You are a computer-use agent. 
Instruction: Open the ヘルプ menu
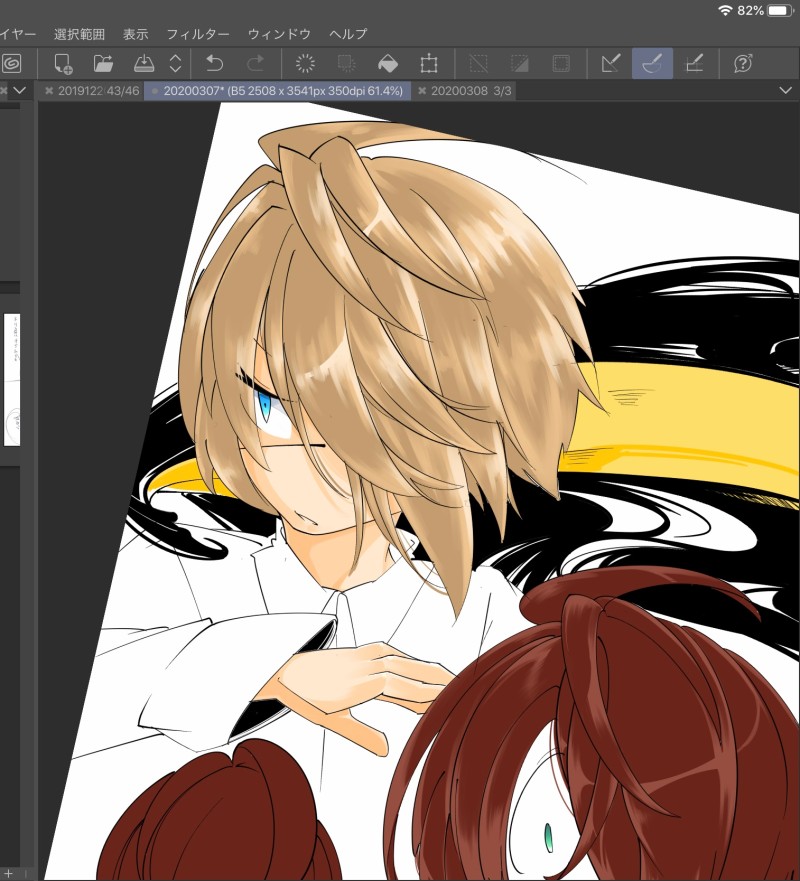(348, 34)
